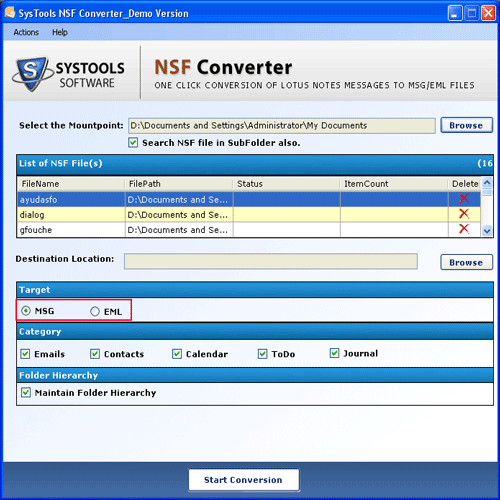
Task: Click the title bar application icon
Action: coord(10,13)
